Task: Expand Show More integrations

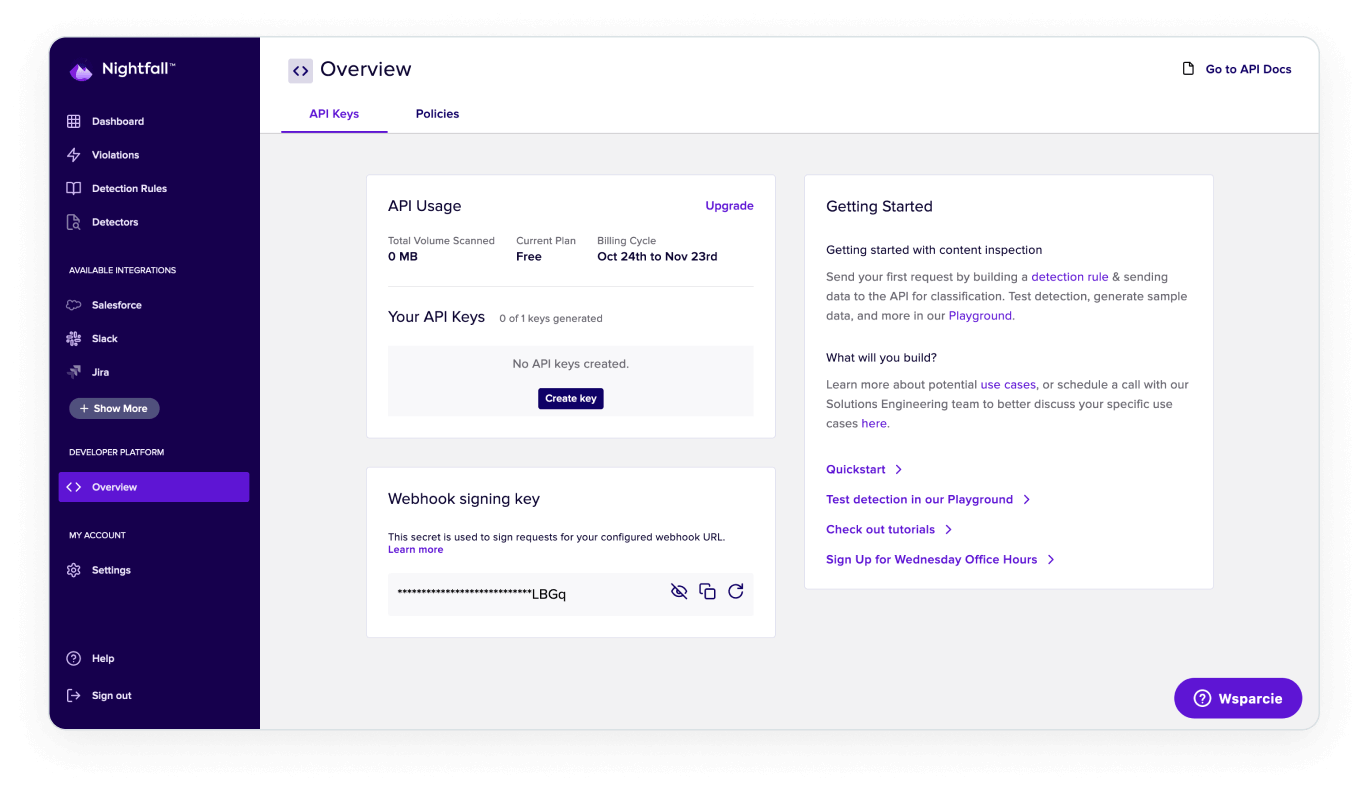Action: pyautogui.click(x=114, y=408)
